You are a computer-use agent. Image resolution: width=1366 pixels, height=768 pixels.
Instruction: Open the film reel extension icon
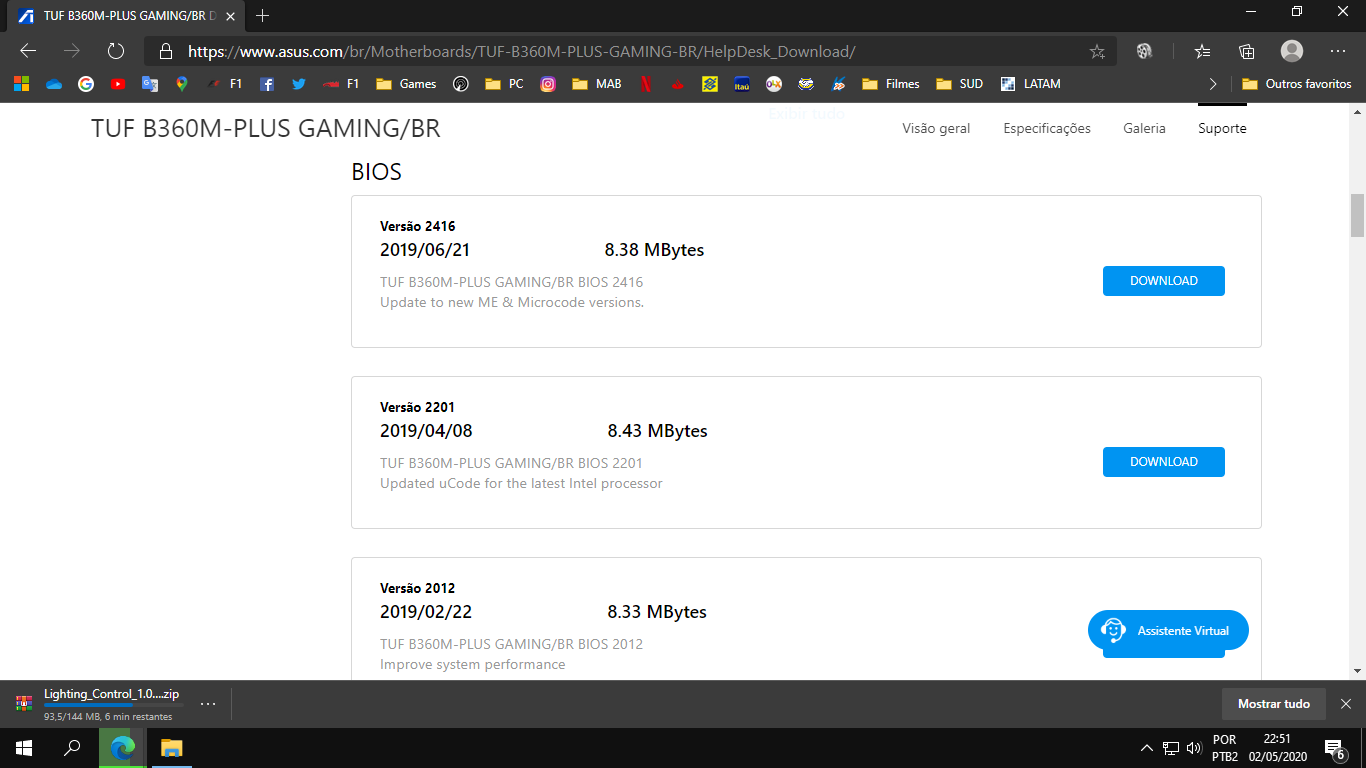click(x=1145, y=51)
